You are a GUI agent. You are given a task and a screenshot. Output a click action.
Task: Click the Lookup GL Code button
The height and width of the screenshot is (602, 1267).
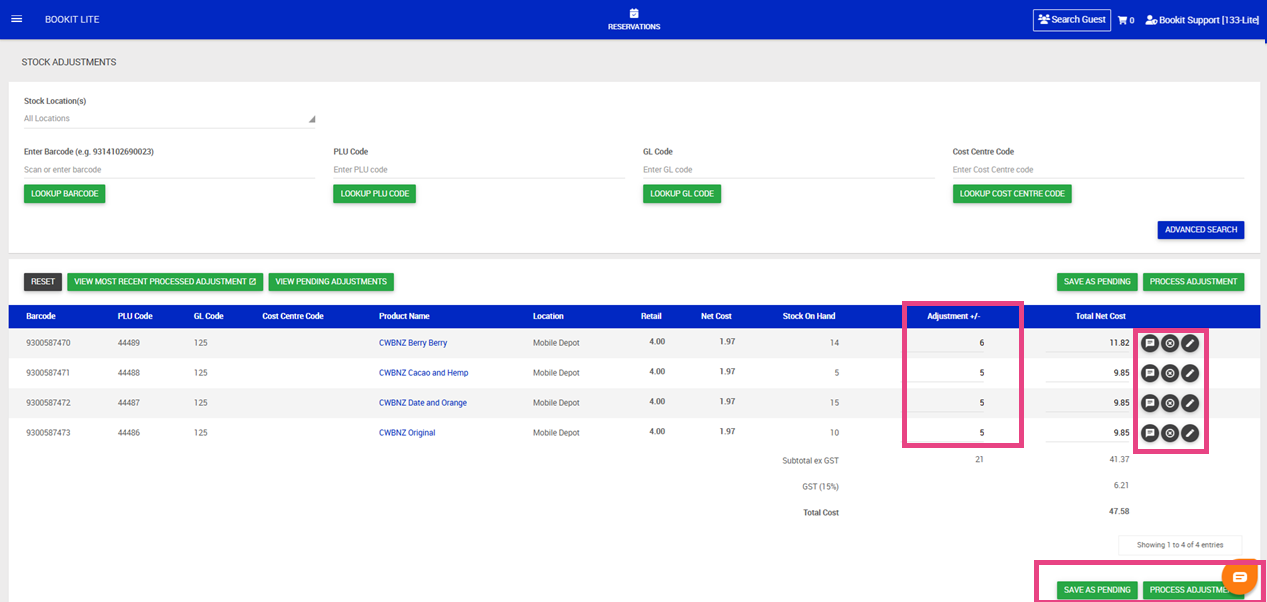tap(682, 193)
